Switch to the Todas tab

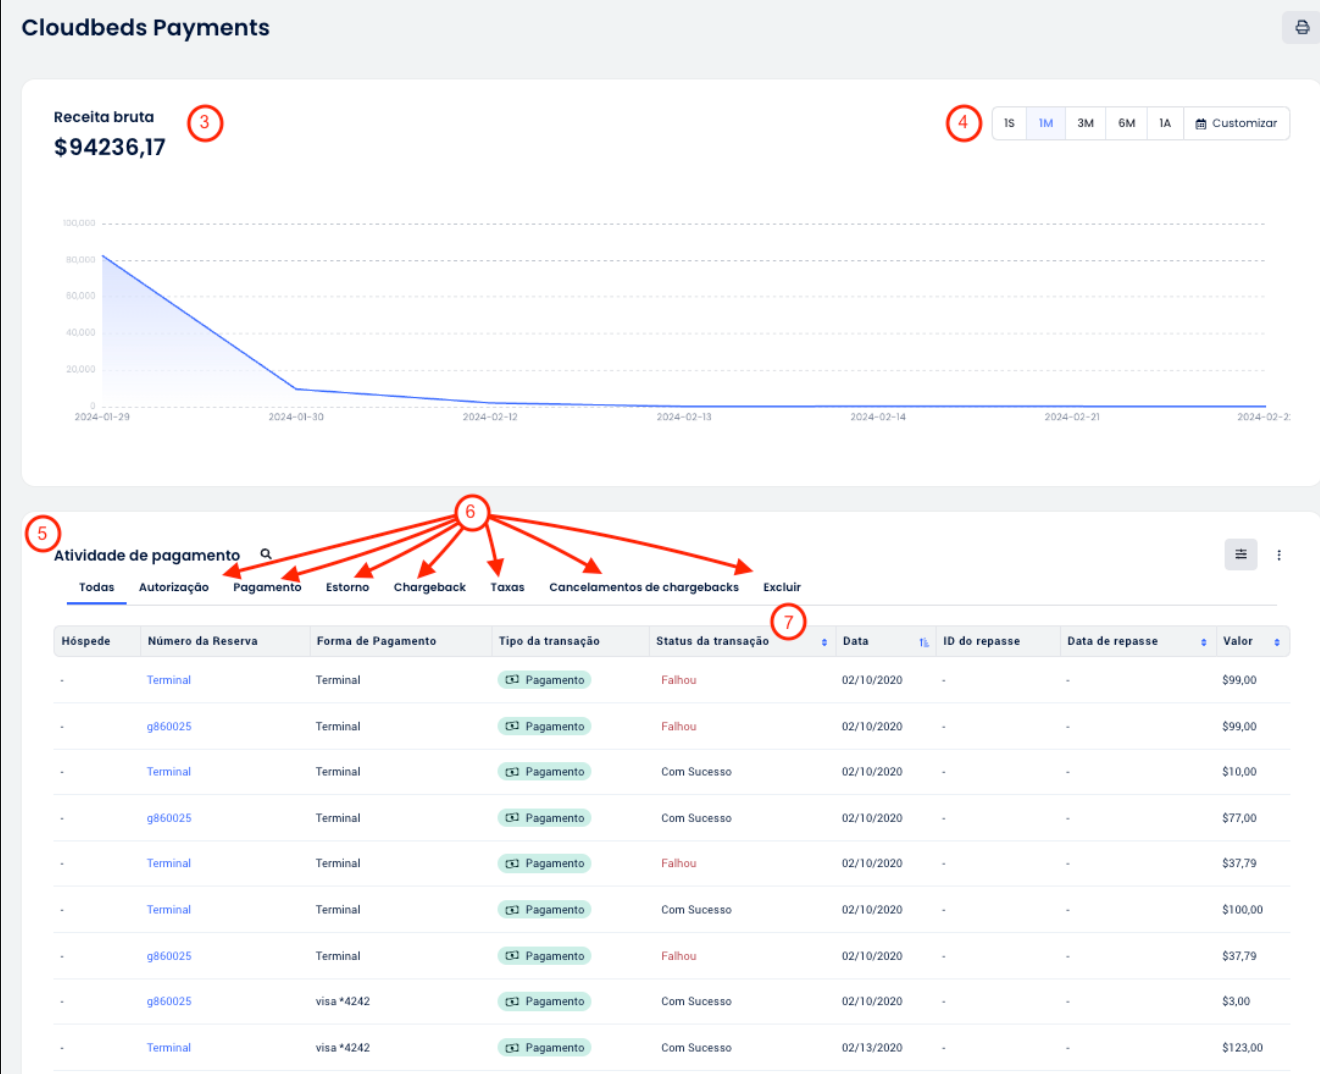pyautogui.click(x=97, y=587)
